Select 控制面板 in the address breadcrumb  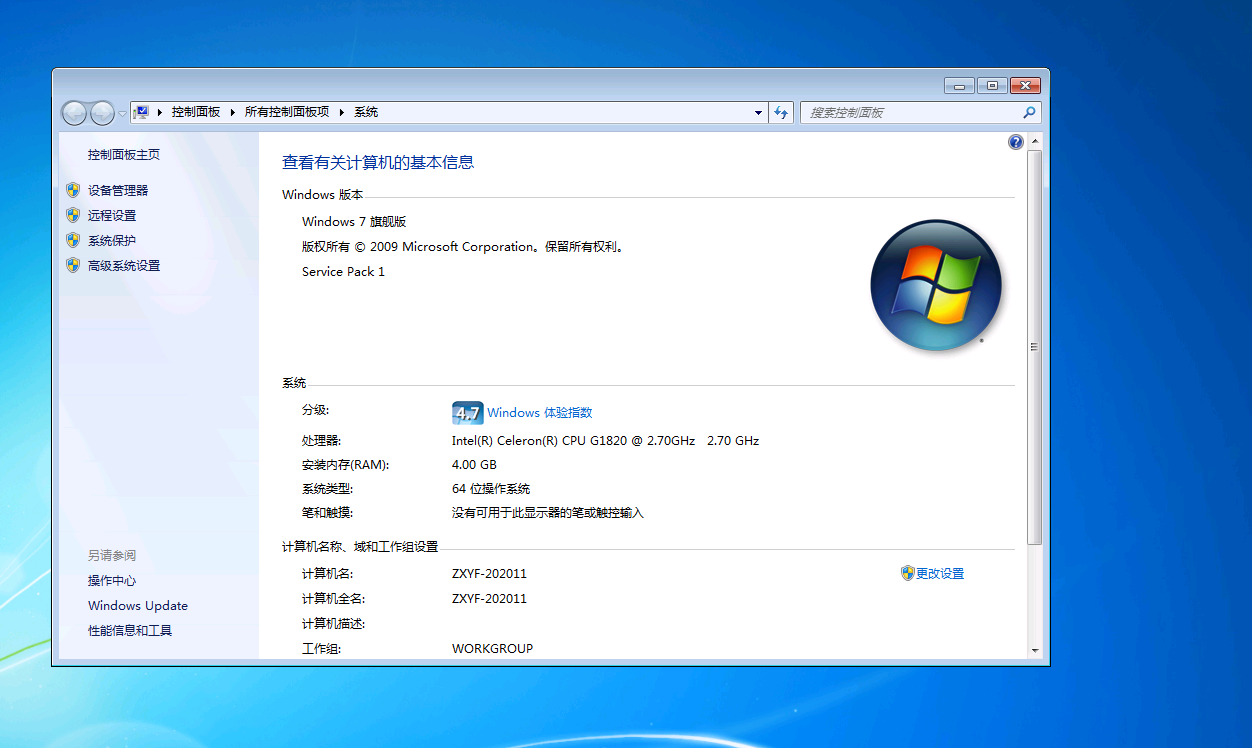[196, 112]
